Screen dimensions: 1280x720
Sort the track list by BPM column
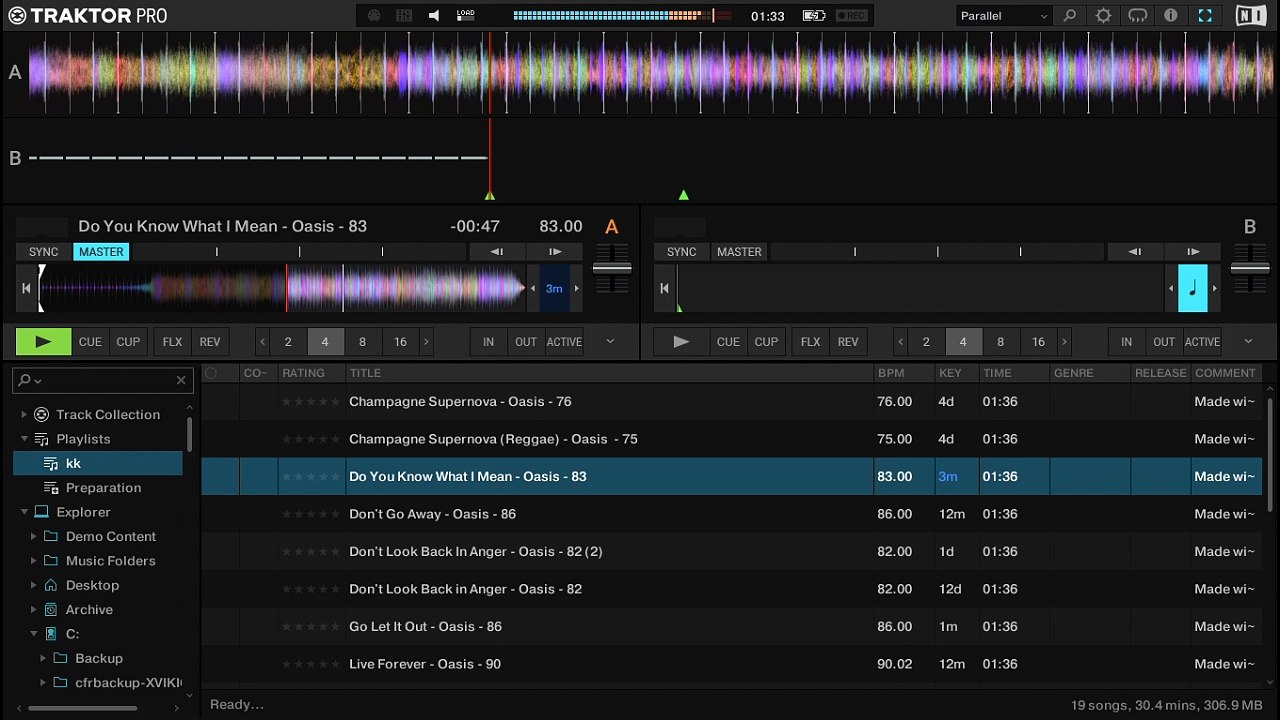[904, 373]
